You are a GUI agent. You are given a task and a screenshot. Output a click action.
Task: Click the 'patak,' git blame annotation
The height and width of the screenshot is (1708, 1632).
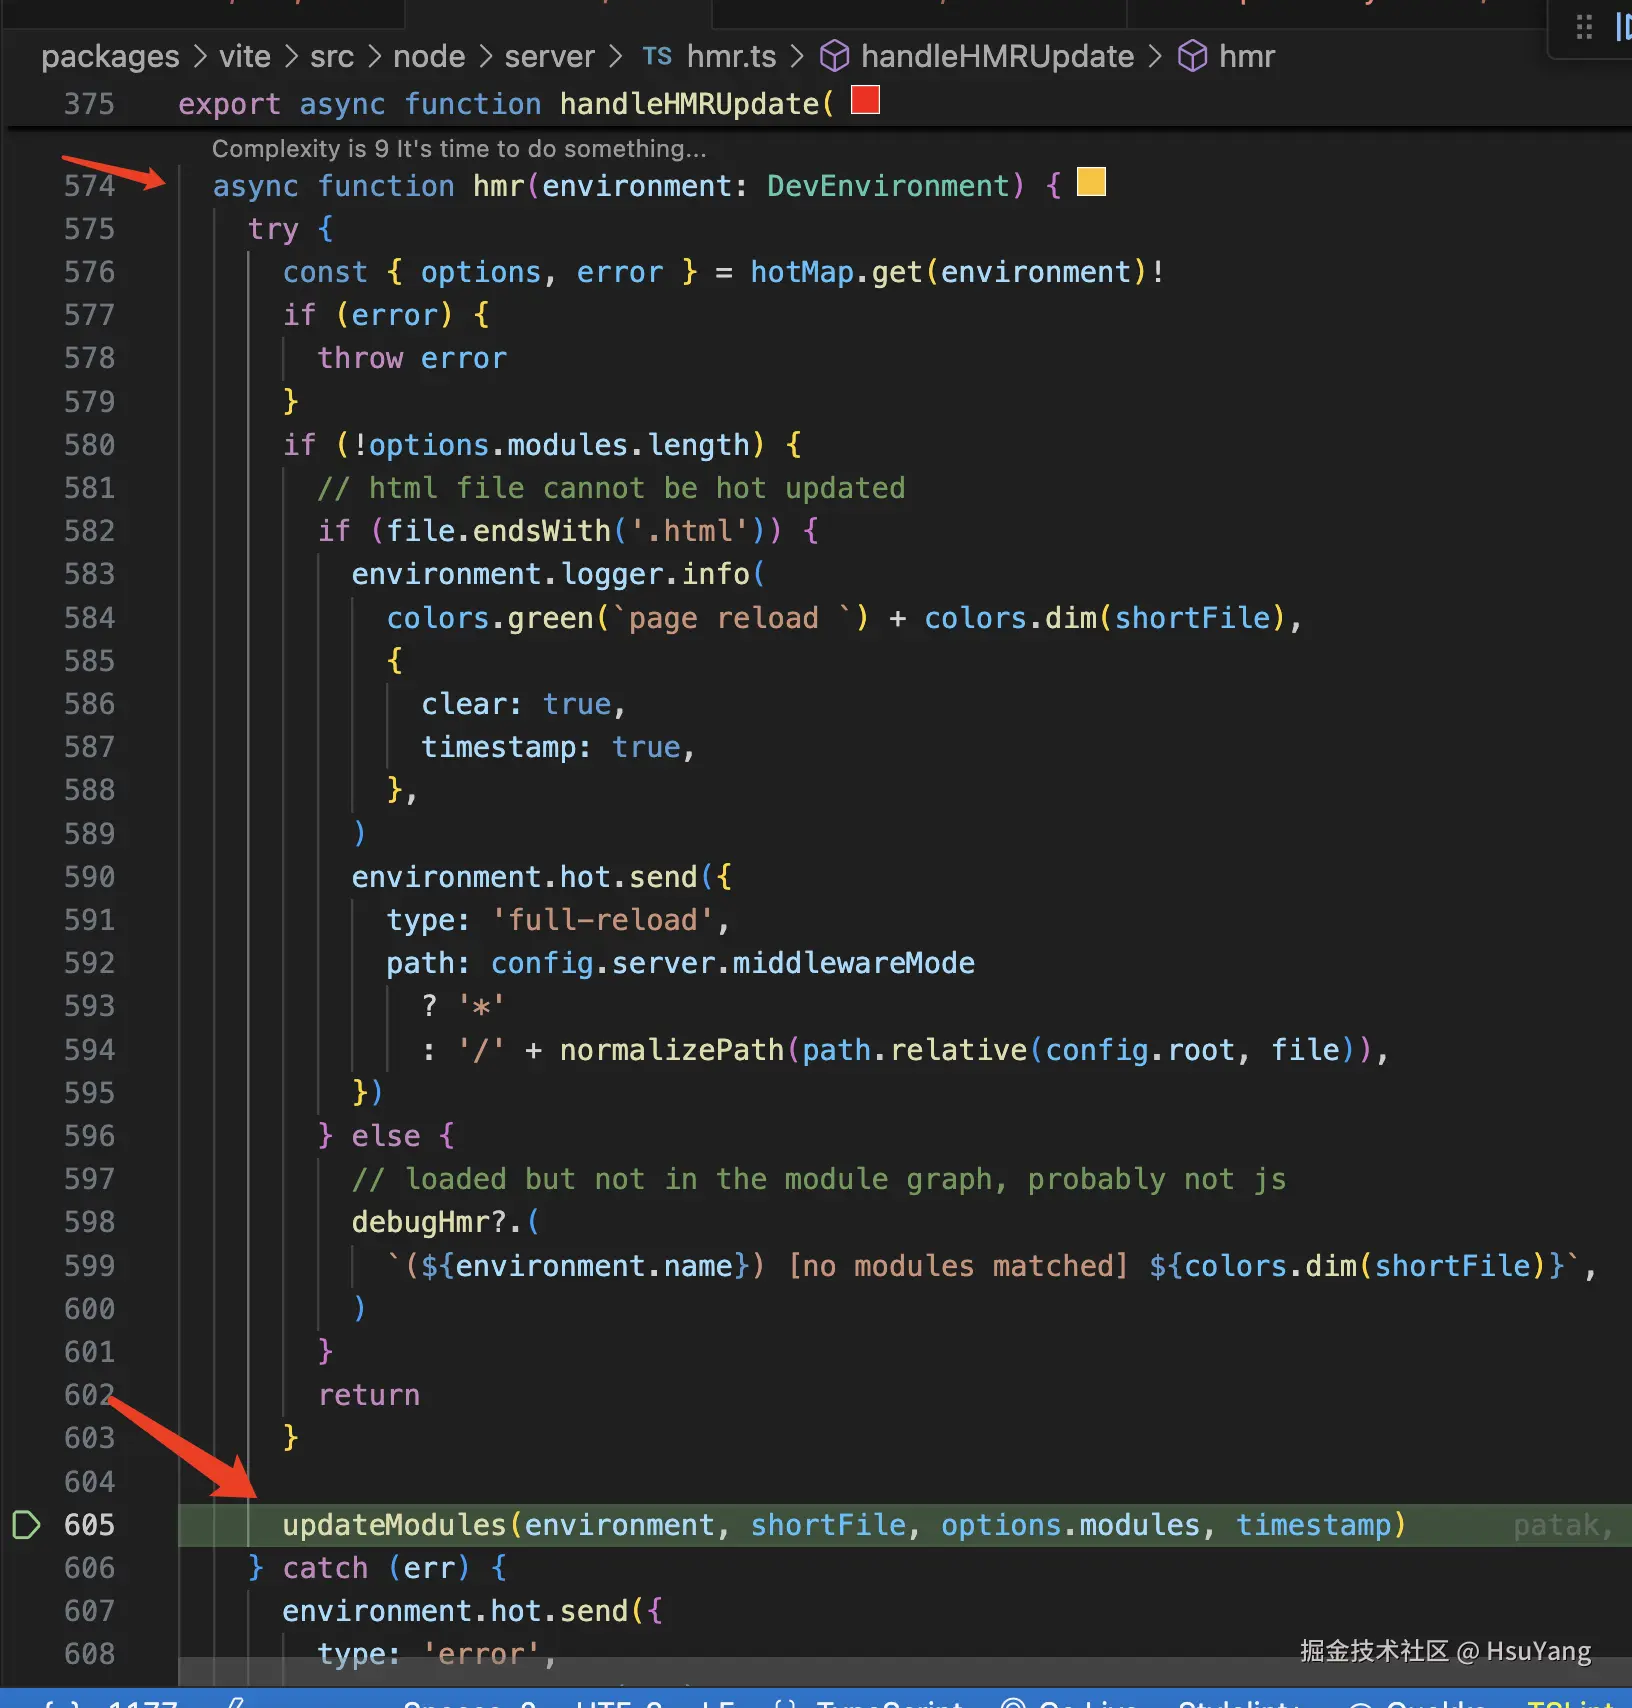(1562, 1525)
